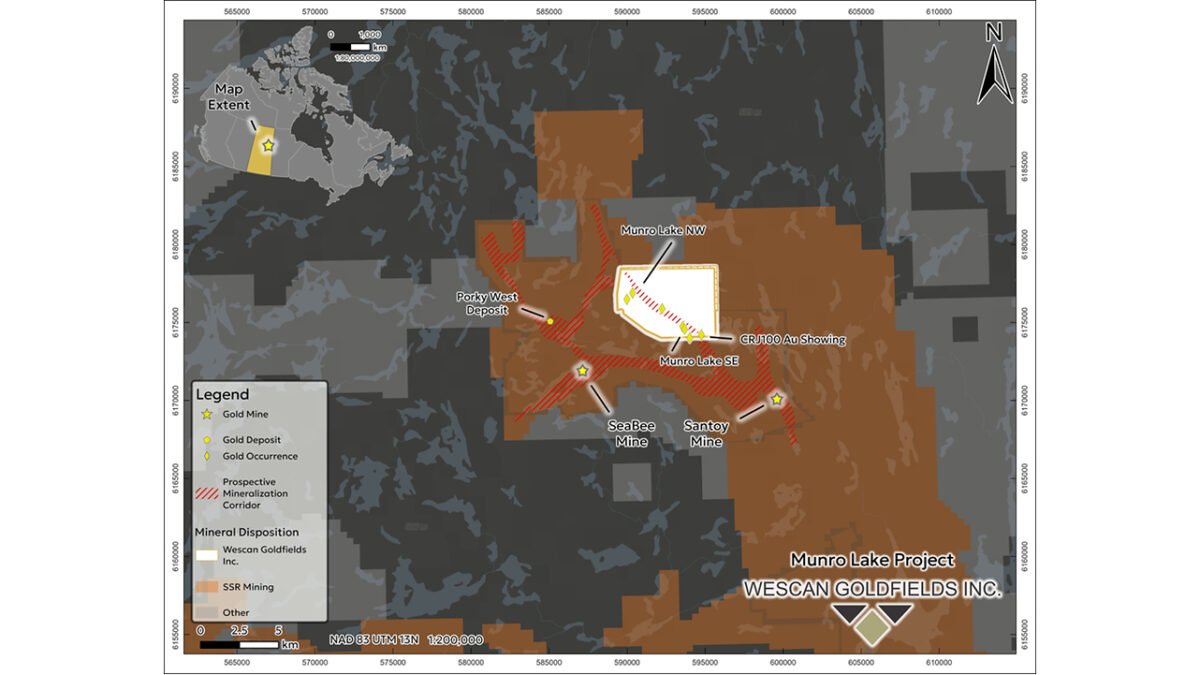Click the Mineral Disposition heading
This screenshot has height=675, width=1200.
[245, 532]
